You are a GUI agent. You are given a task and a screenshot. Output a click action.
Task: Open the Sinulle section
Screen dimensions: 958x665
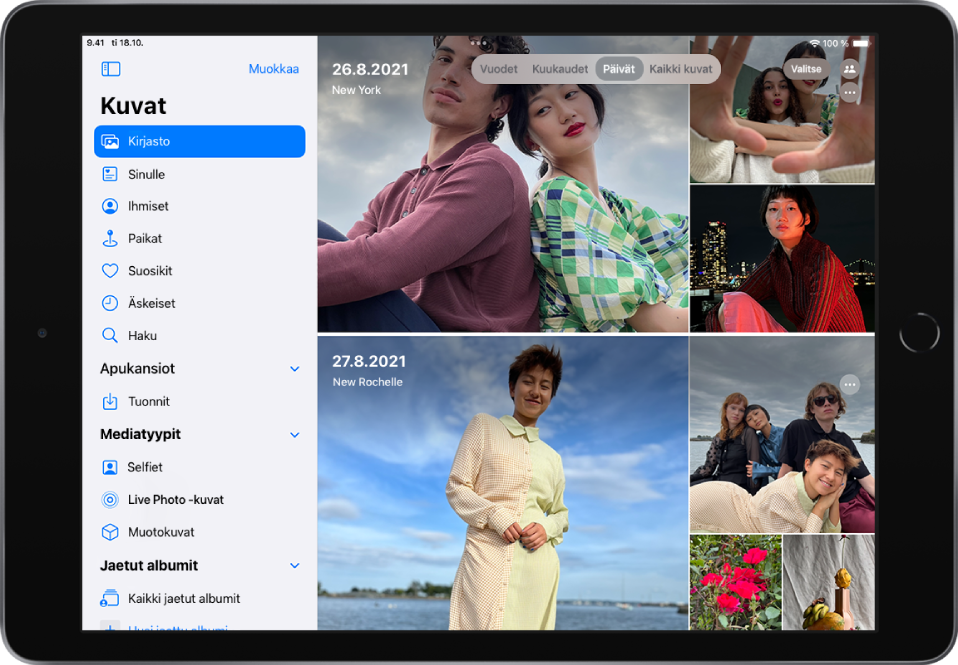146,174
